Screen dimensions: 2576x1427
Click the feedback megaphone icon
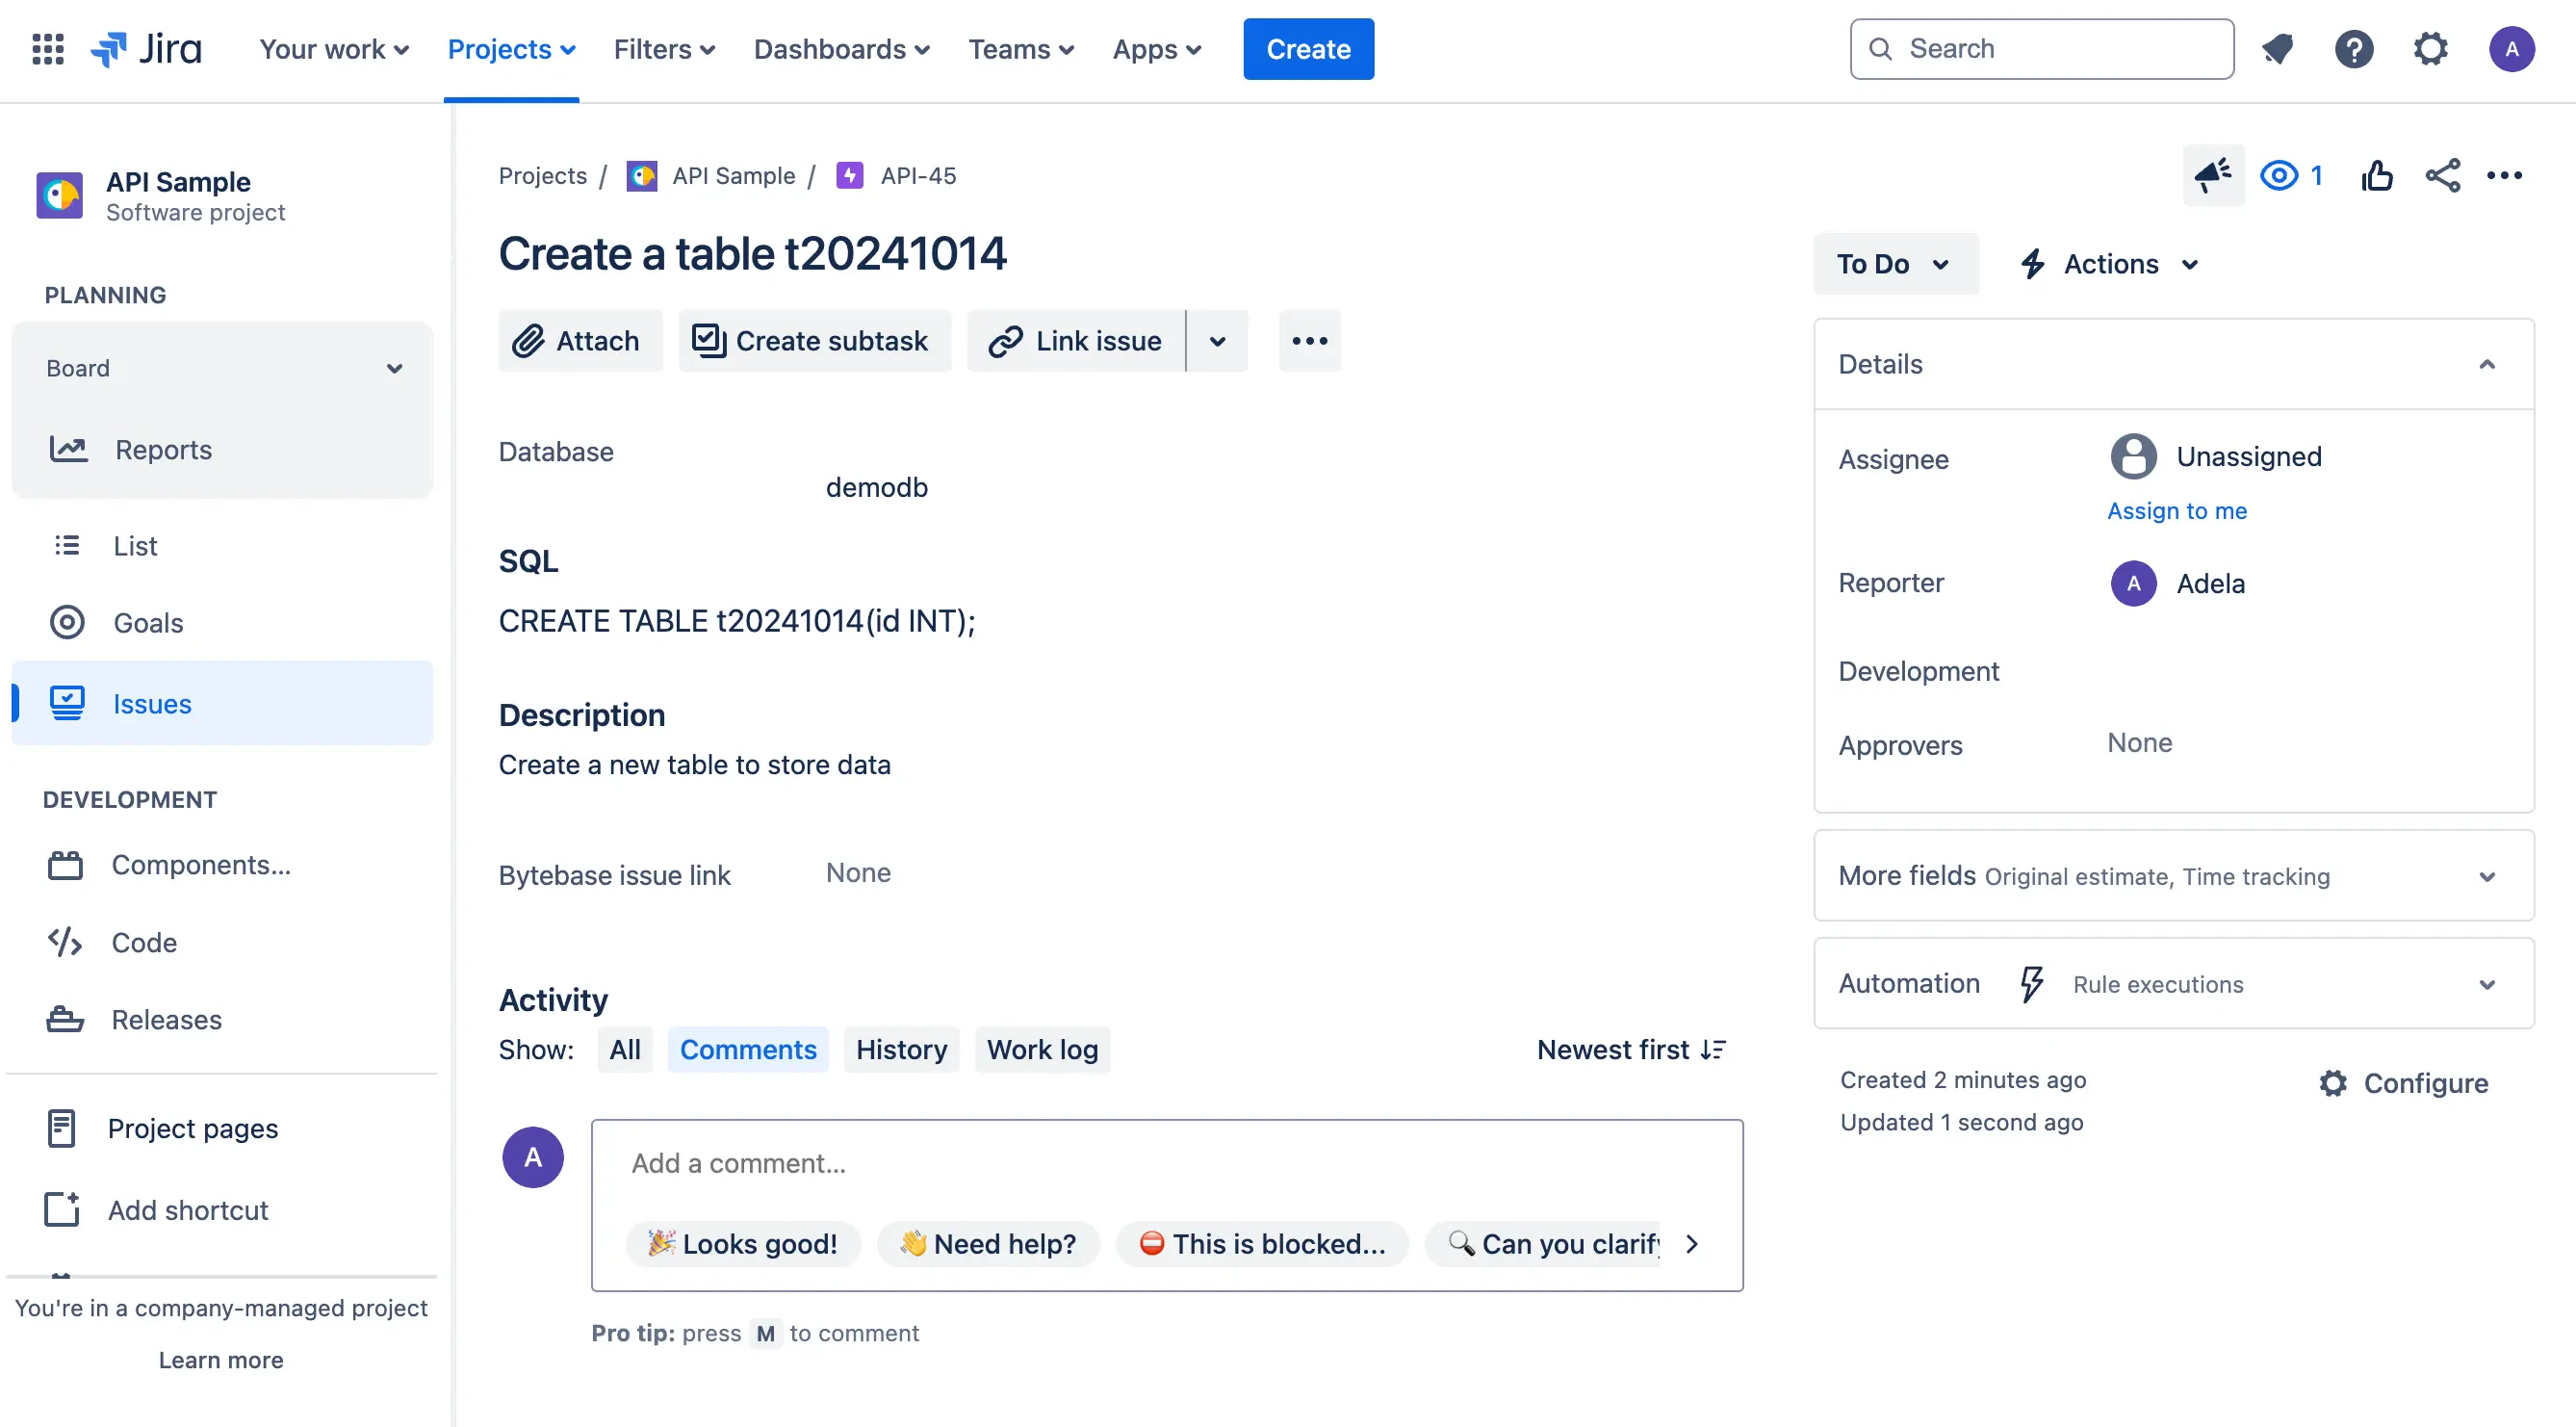point(2212,175)
